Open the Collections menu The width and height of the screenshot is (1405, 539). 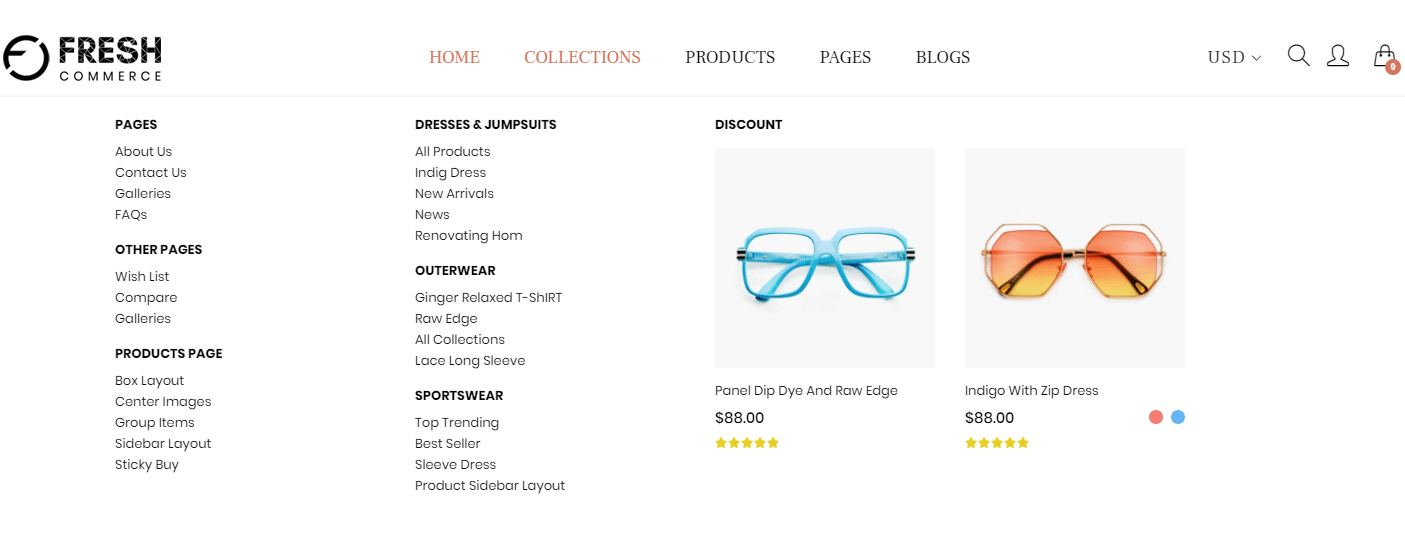(582, 58)
